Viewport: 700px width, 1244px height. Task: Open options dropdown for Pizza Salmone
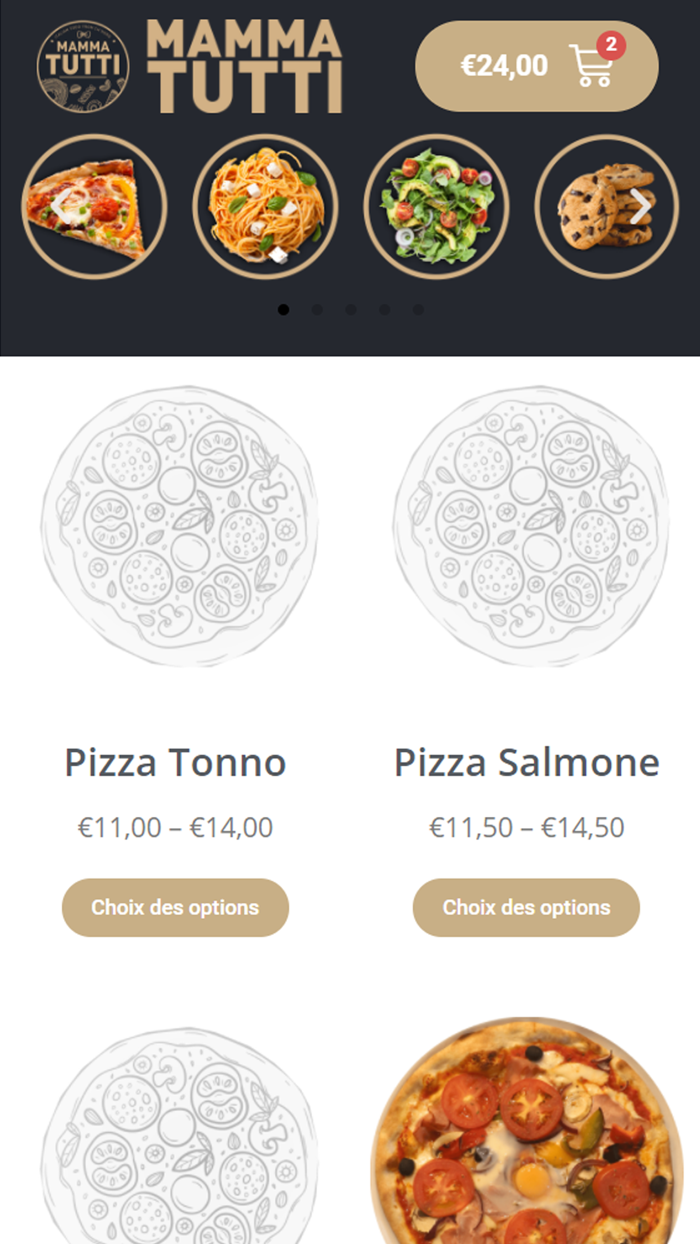[525, 907]
